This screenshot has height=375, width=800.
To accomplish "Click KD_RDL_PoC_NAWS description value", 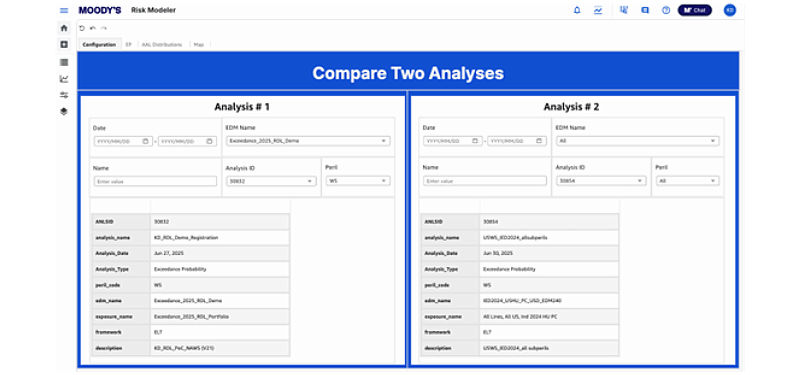I will (185, 348).
